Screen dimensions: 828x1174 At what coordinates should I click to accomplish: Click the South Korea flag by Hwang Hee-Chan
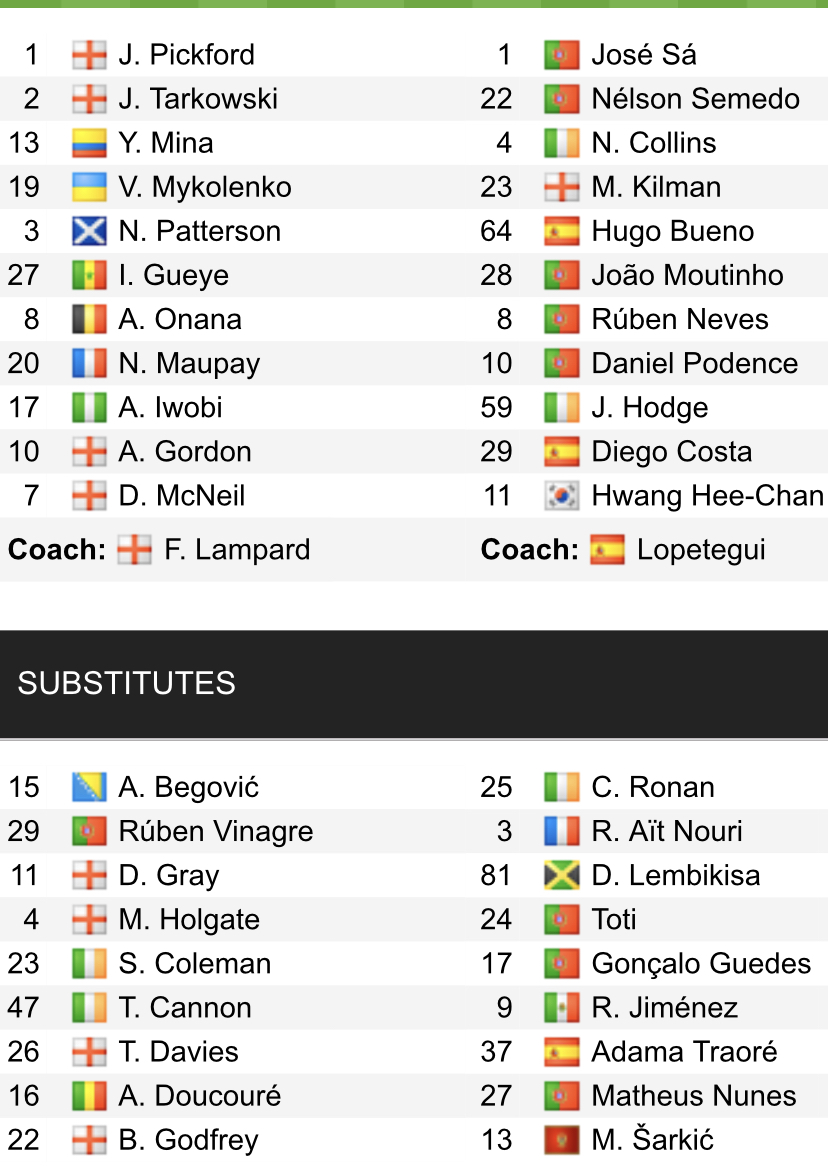tap(562, 496)
